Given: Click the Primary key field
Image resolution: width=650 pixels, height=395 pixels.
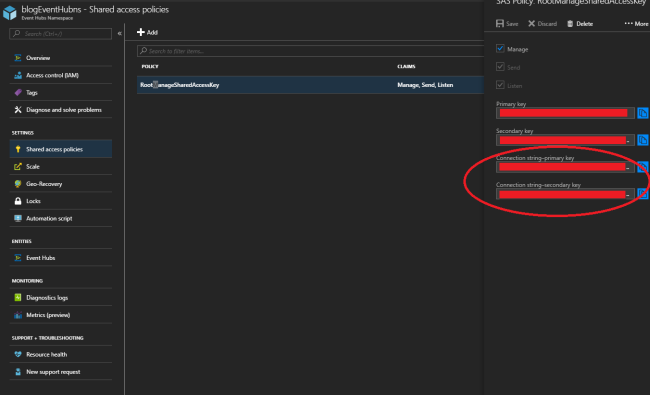Looking at the screenshot, I should click(x=565, y=113).
